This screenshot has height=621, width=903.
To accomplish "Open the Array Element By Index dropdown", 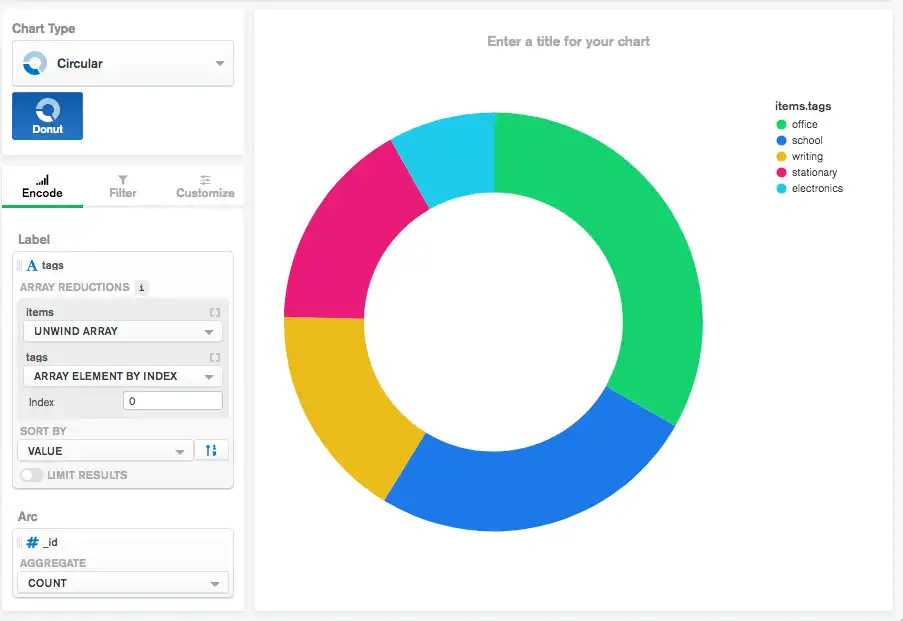I will tap(122, 377).
